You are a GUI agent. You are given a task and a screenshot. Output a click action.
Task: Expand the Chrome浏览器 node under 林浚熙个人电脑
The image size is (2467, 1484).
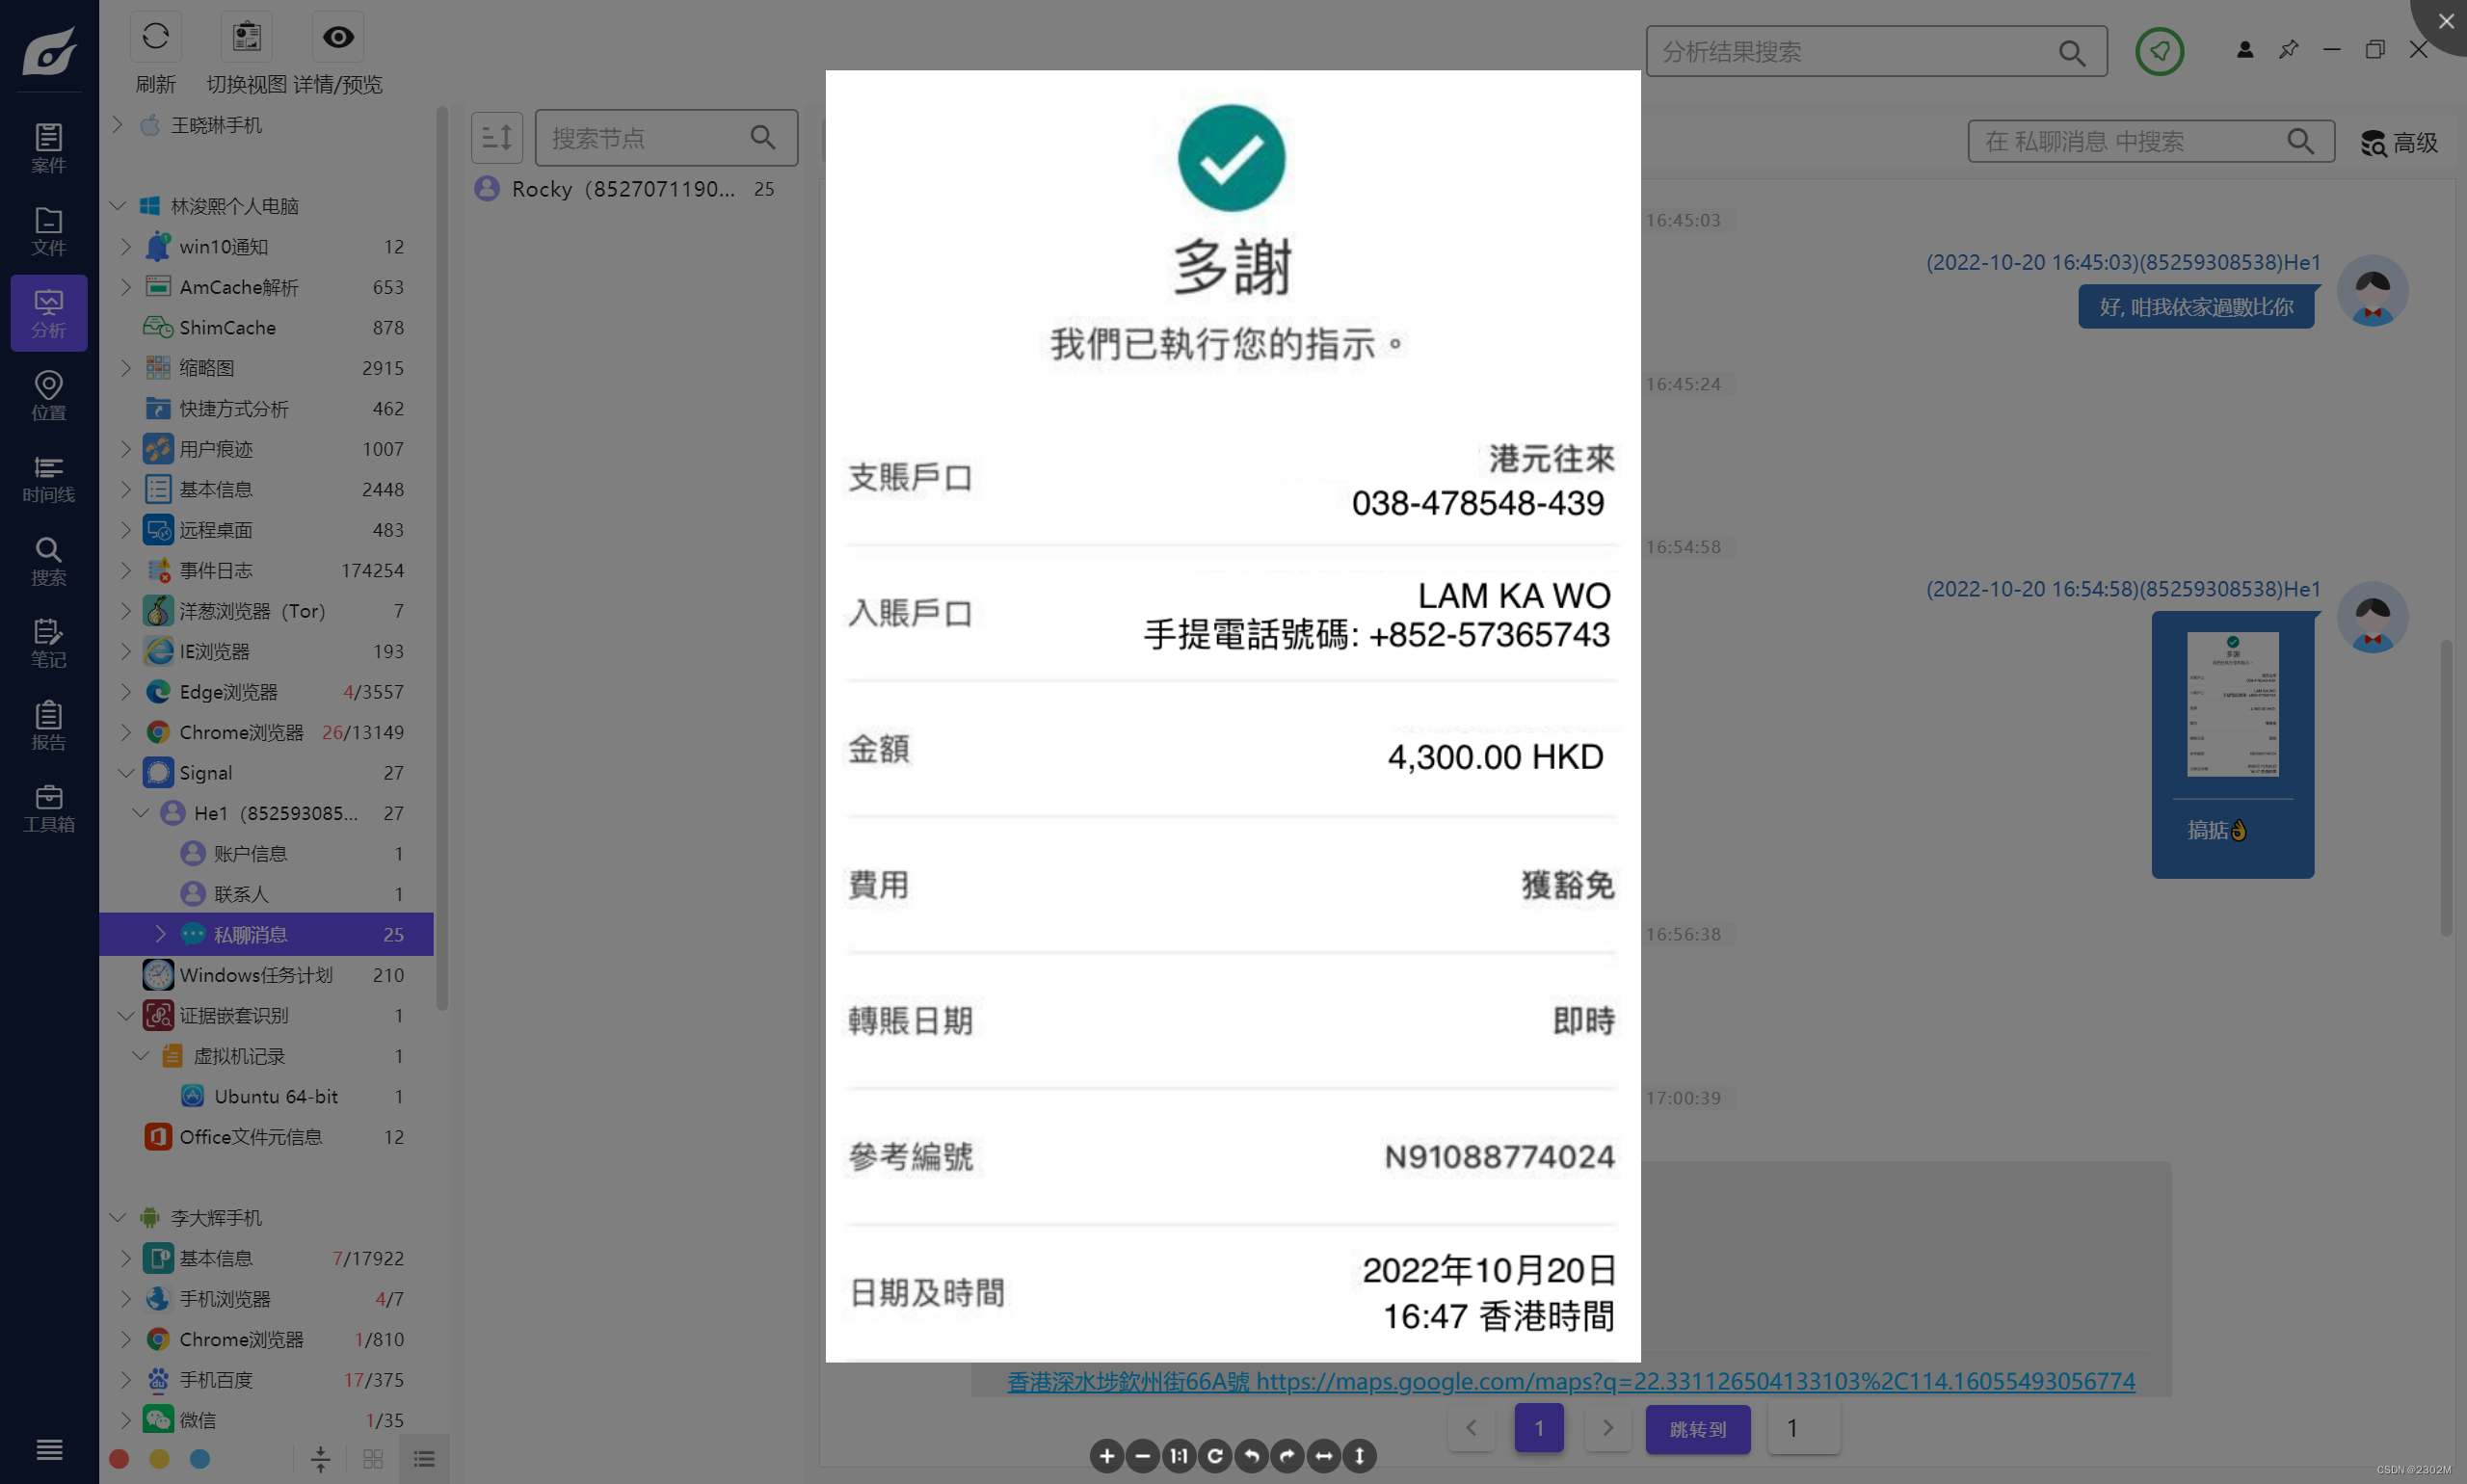coord(126,732)
